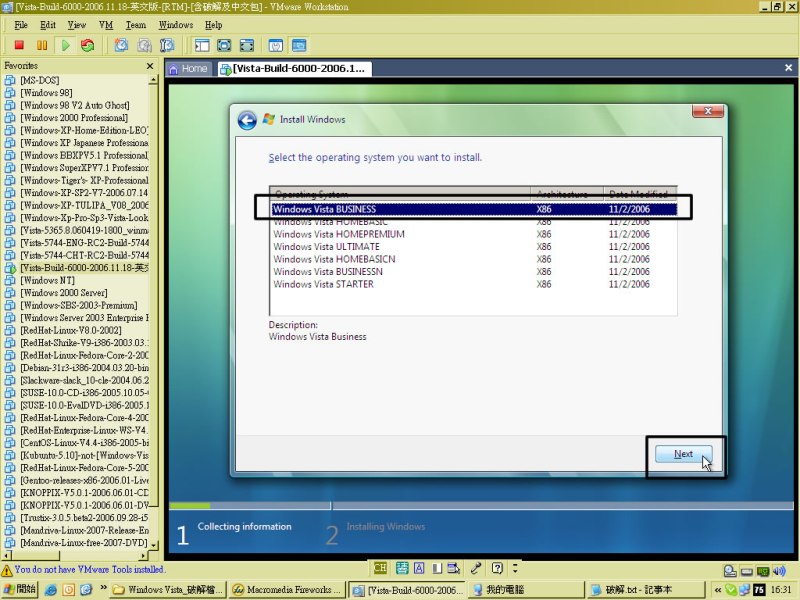
Task: Click the Full Screen mode icon
Action: [x=224, y=45]
